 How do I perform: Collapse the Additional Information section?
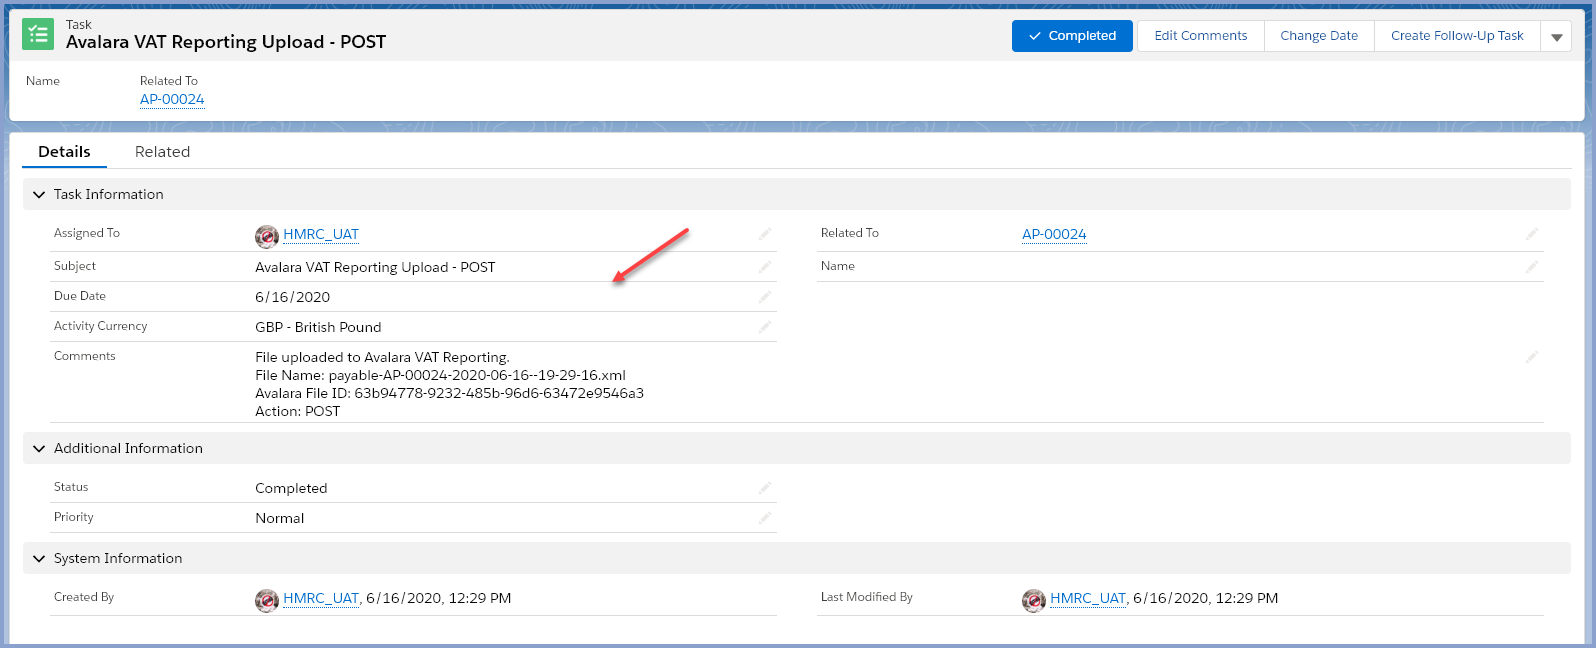click(x=39, y=448)
